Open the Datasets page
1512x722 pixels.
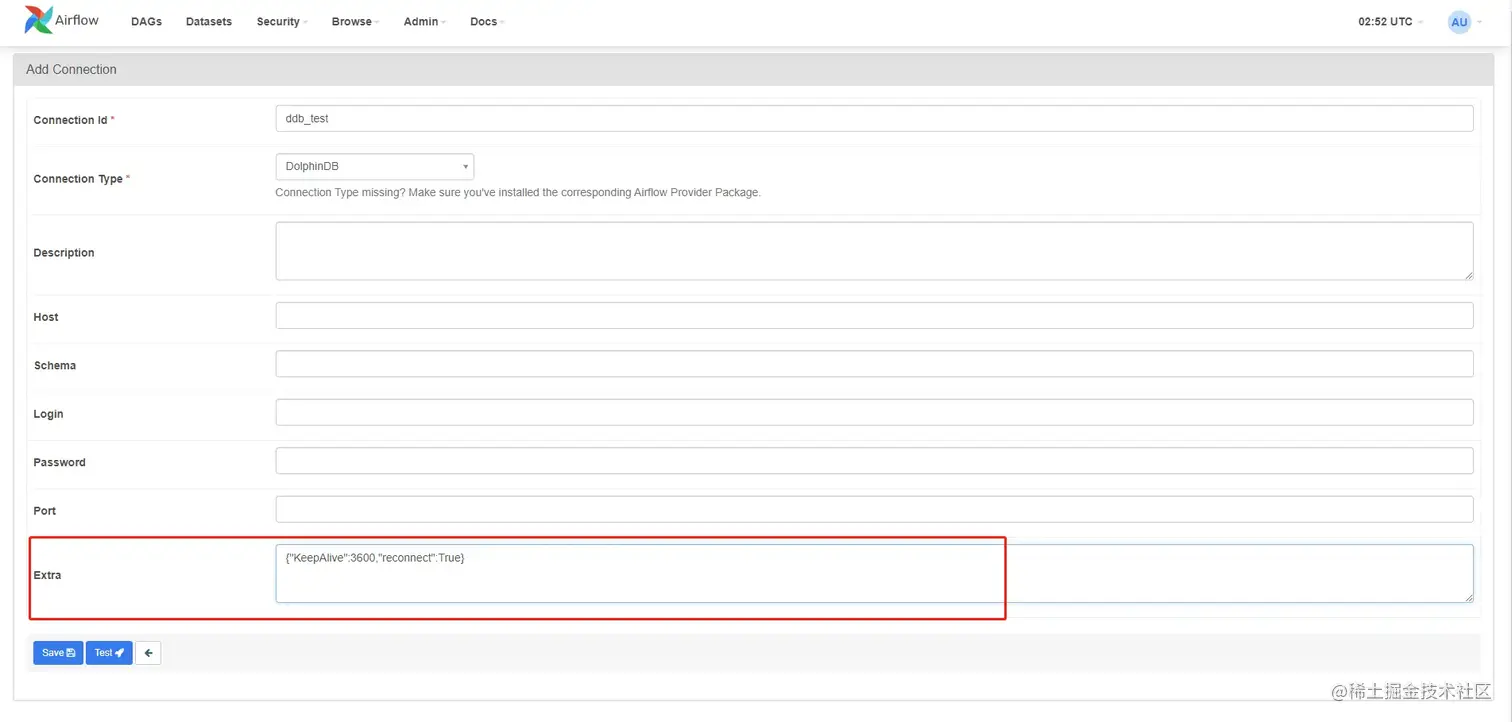click(x=209, y=22)
